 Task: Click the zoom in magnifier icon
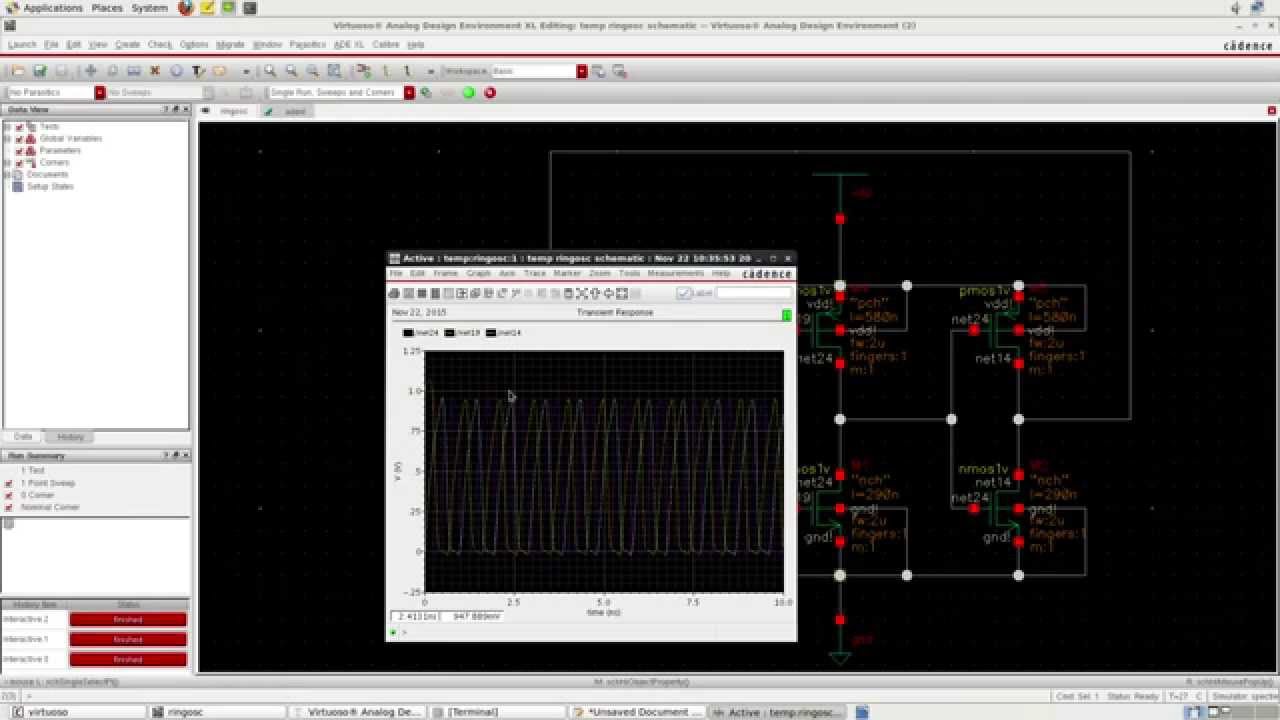point(270,71)
